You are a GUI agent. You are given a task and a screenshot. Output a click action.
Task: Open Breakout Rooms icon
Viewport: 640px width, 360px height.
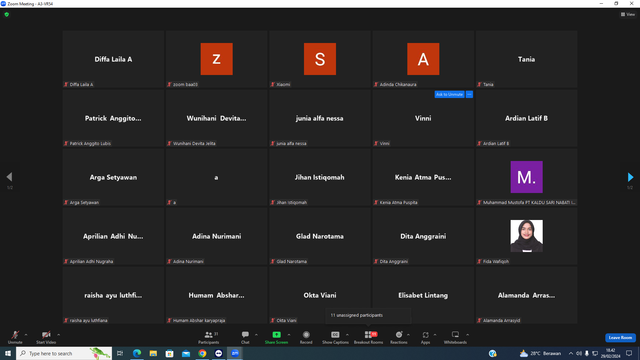[x=368, y=337]
